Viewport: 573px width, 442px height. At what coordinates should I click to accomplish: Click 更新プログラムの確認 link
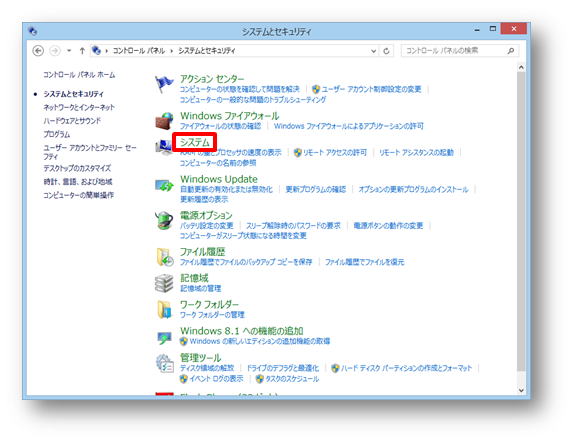pos(315,189)
